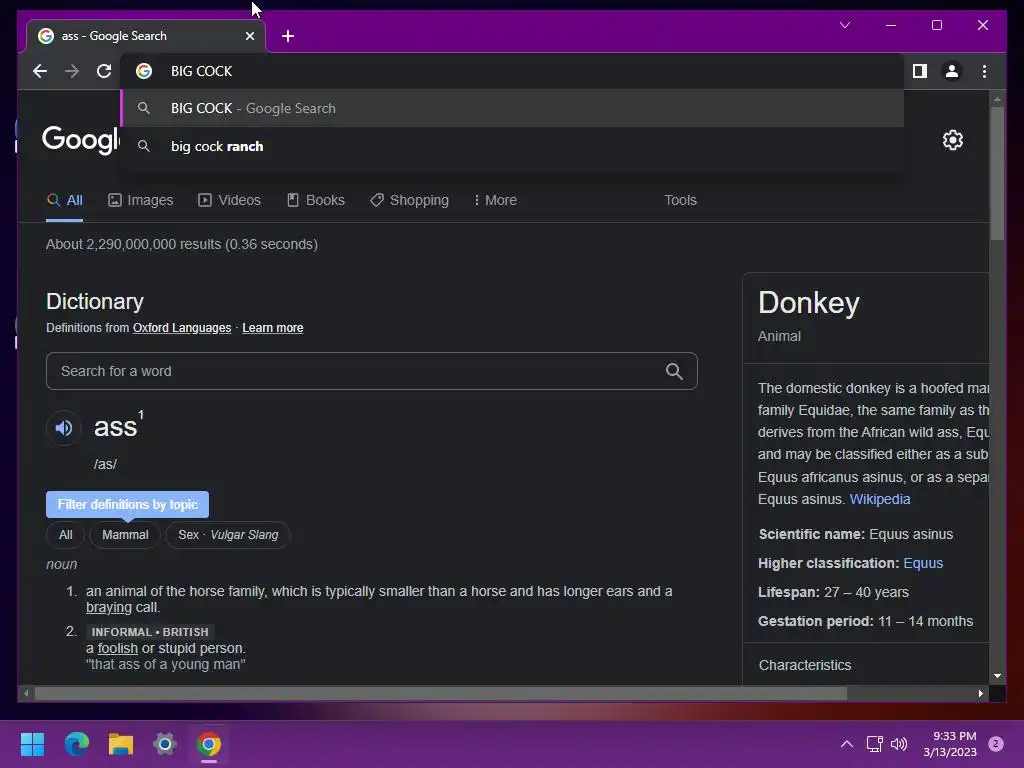Click the forward navigation arrow

(x=72, y=71)
